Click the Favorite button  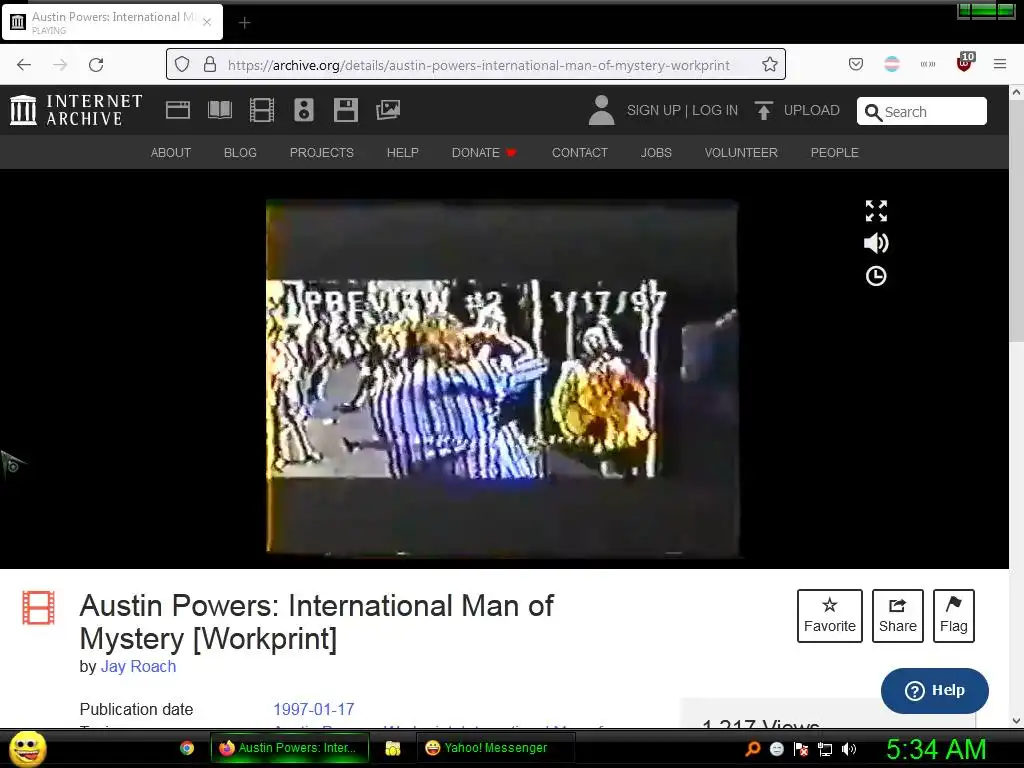point(829,616)
